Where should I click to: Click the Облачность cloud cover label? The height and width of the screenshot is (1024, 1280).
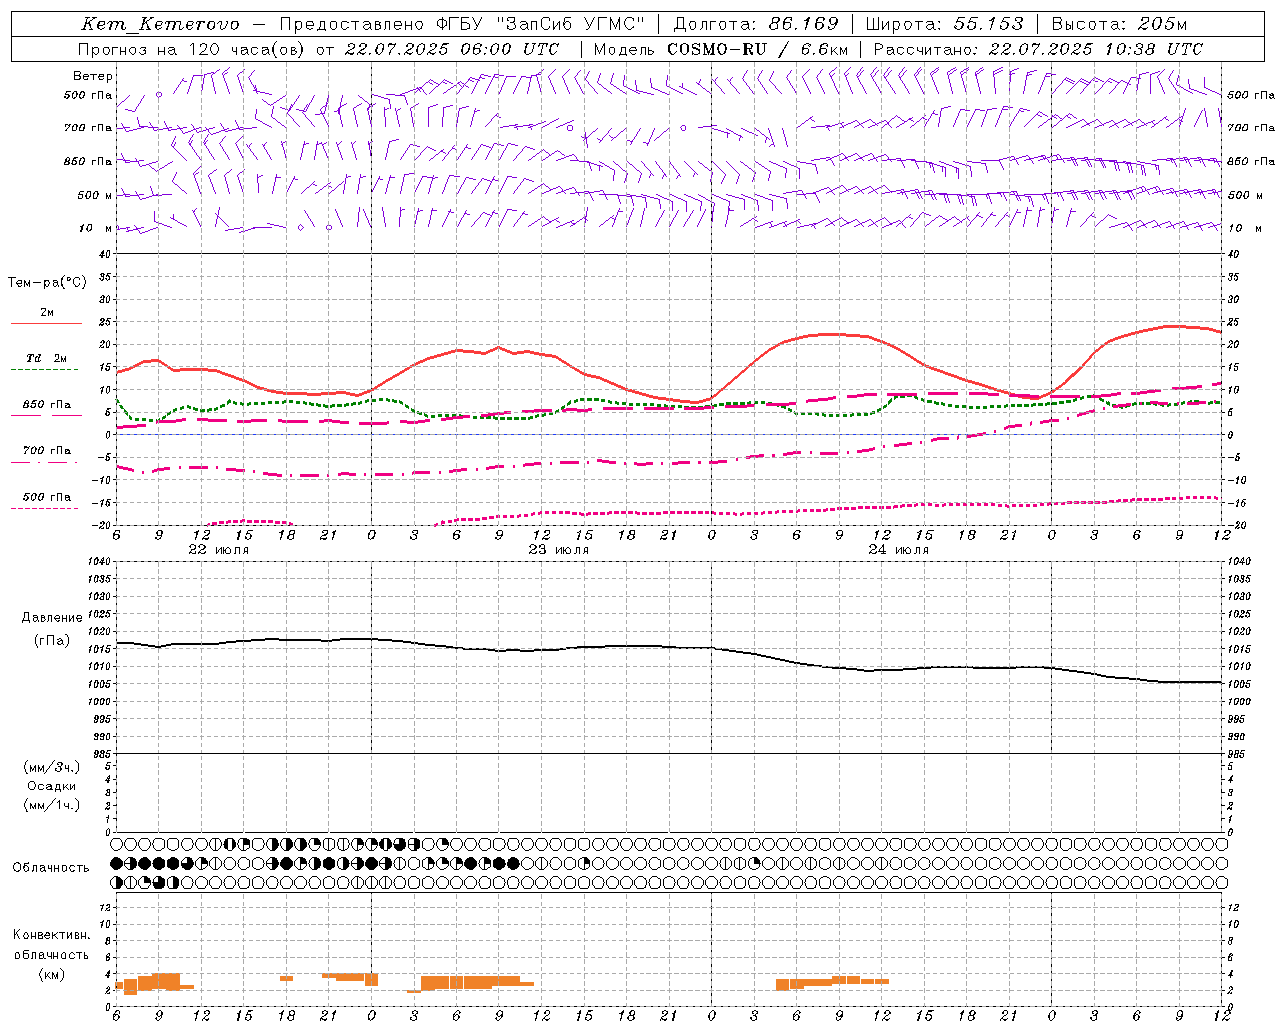pos(51,868)
